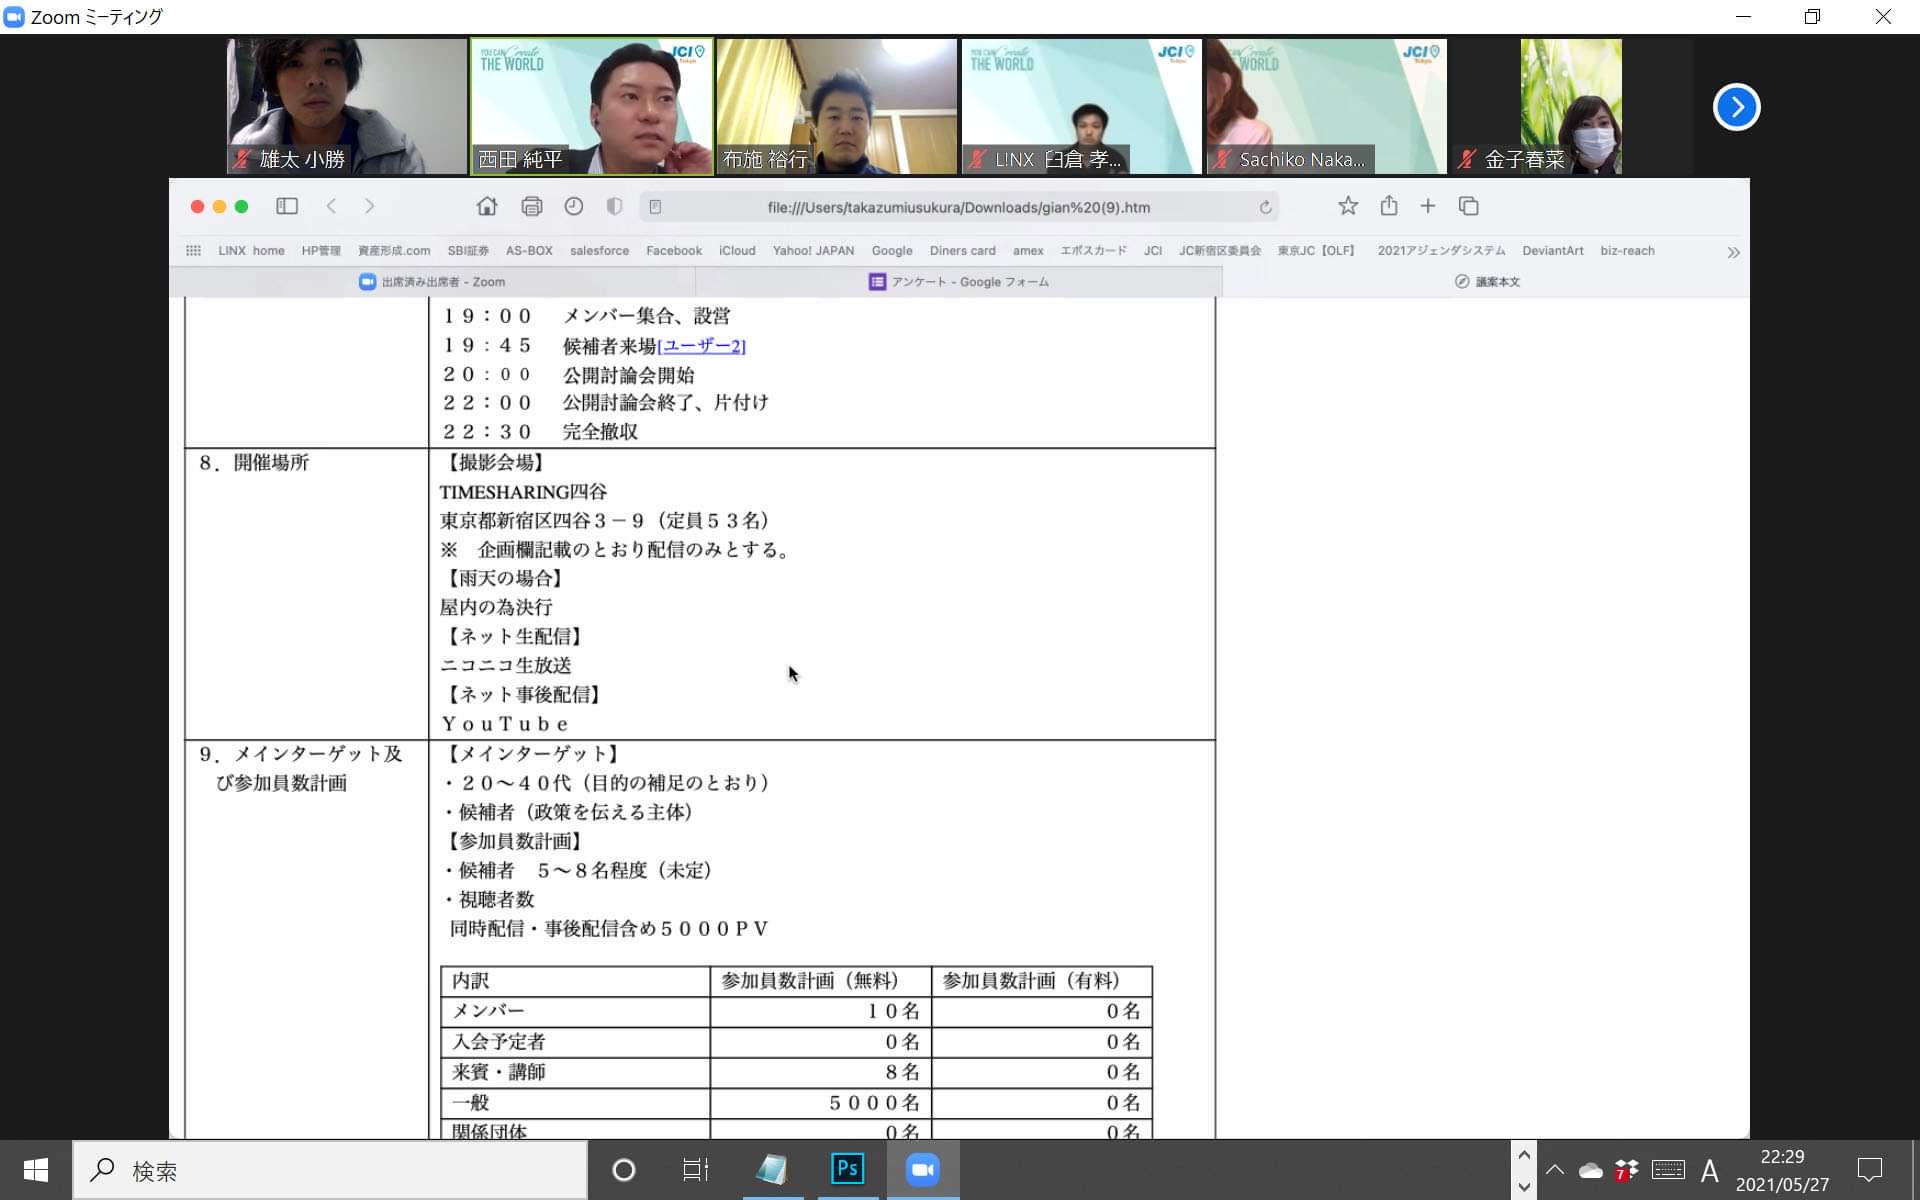Open the ユーザー2 link
This screenshot has height=1200, width=1920.
(701, 346)
